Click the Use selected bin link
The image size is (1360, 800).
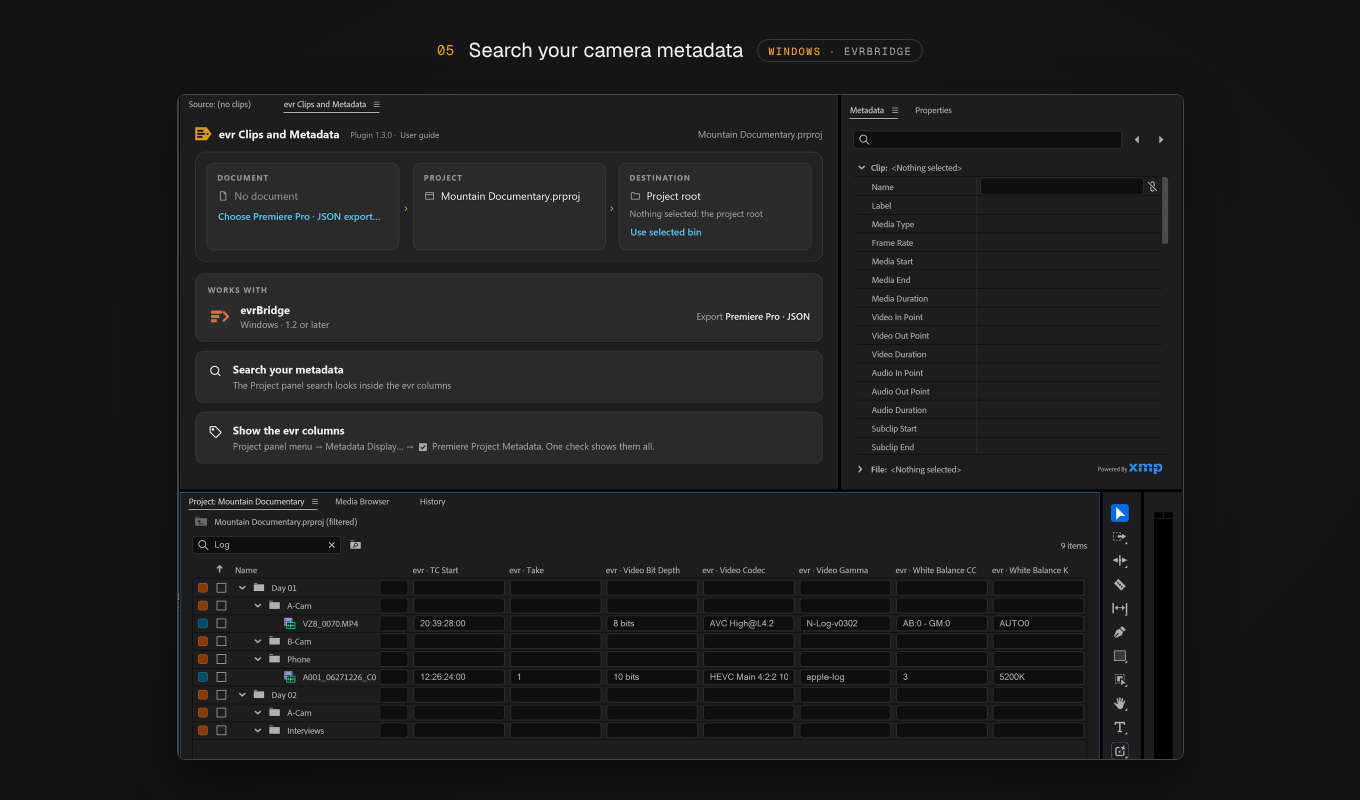pyautogui.click(x=665, y=232)
